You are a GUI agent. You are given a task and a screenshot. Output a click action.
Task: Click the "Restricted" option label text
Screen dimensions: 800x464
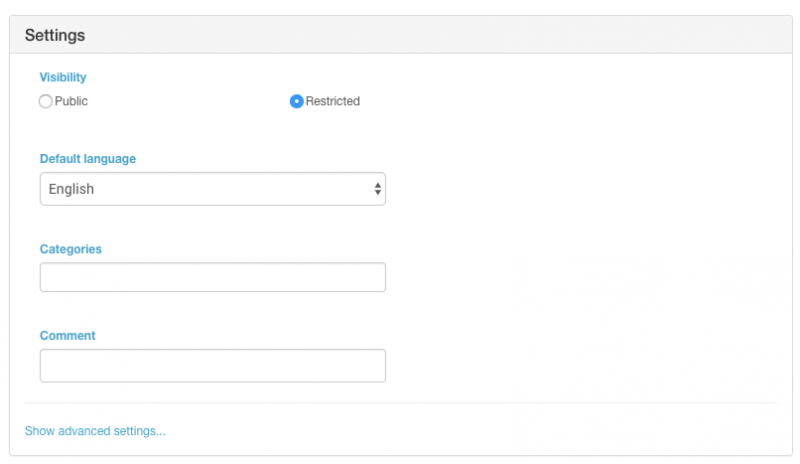pos(333,101)
